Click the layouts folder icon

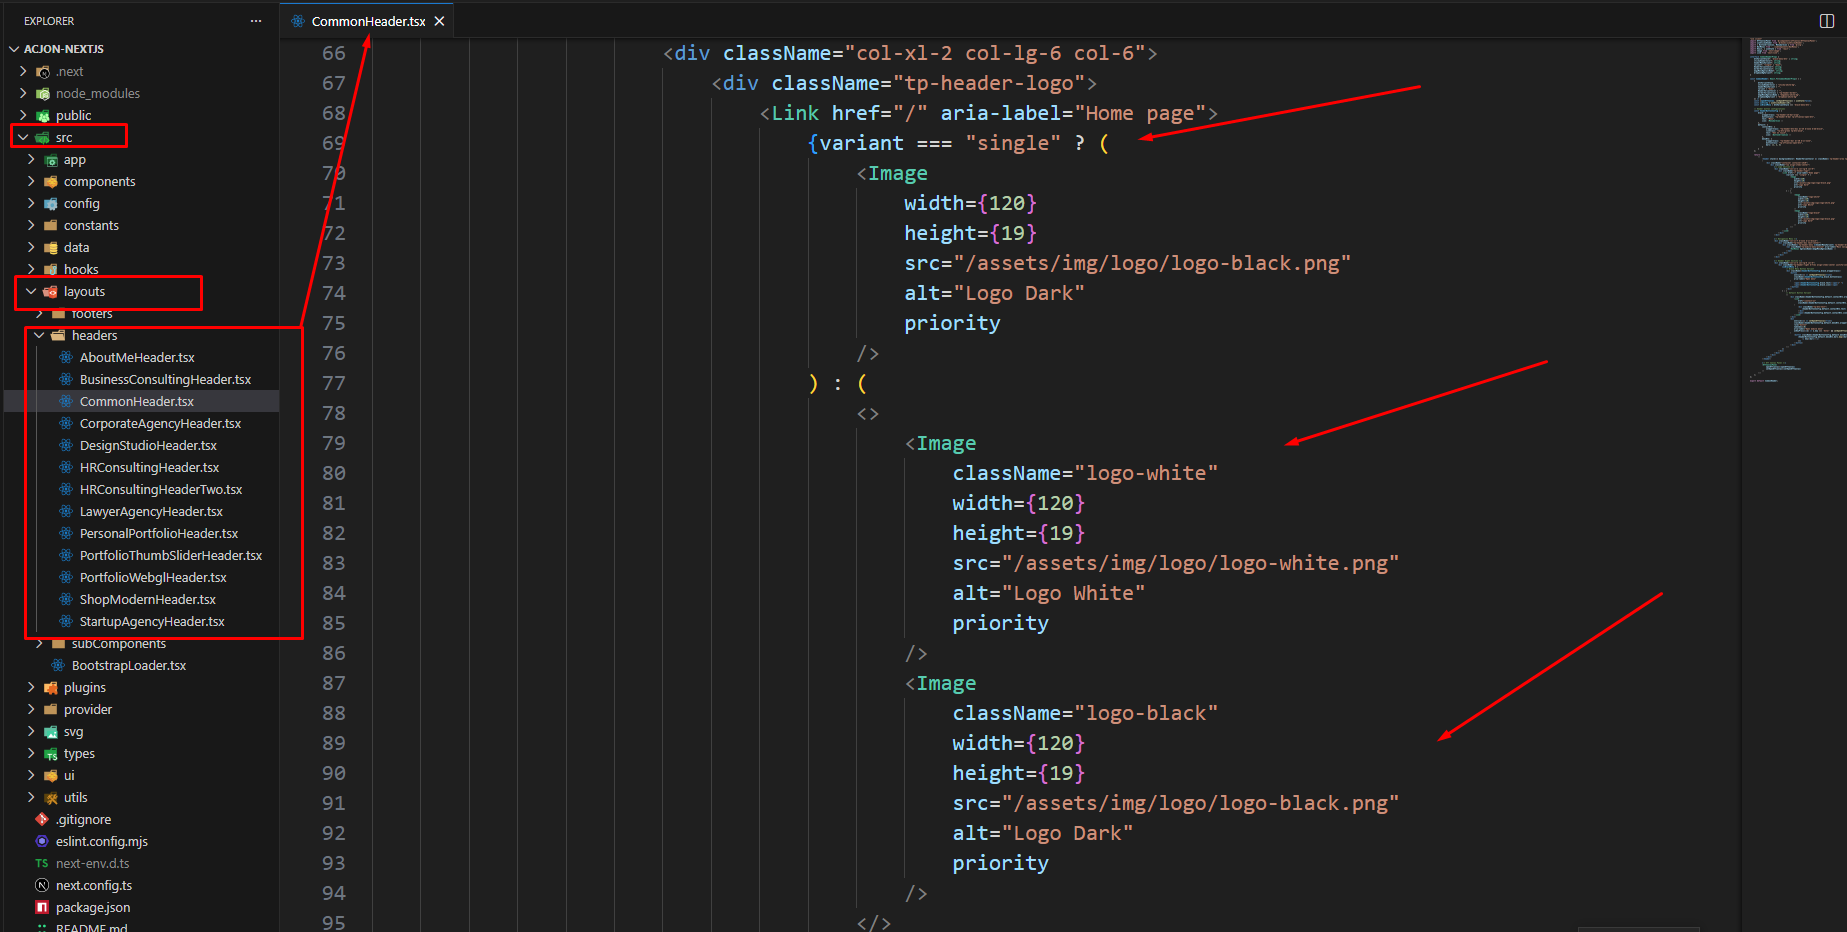pos(51,292)
